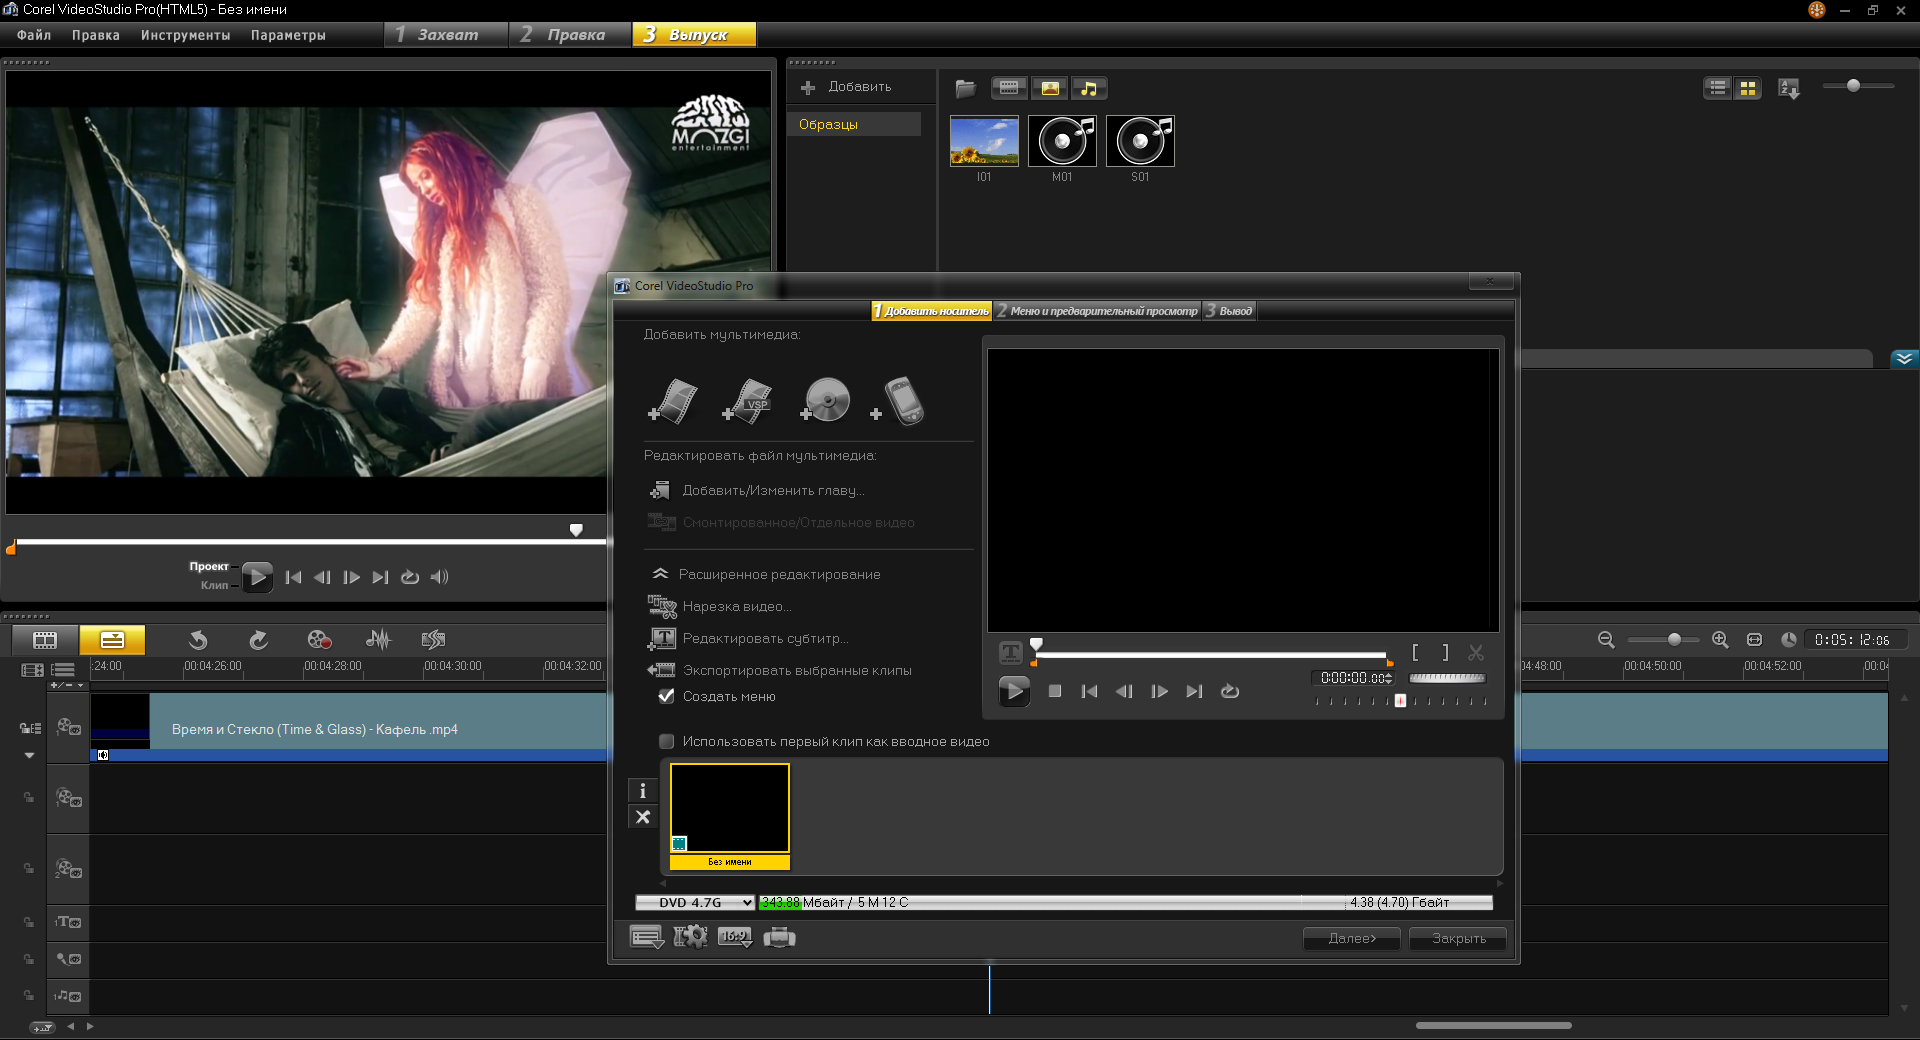Click the voice track icon
This screenshot has height=1040, width=1920.
pos(68,959)
